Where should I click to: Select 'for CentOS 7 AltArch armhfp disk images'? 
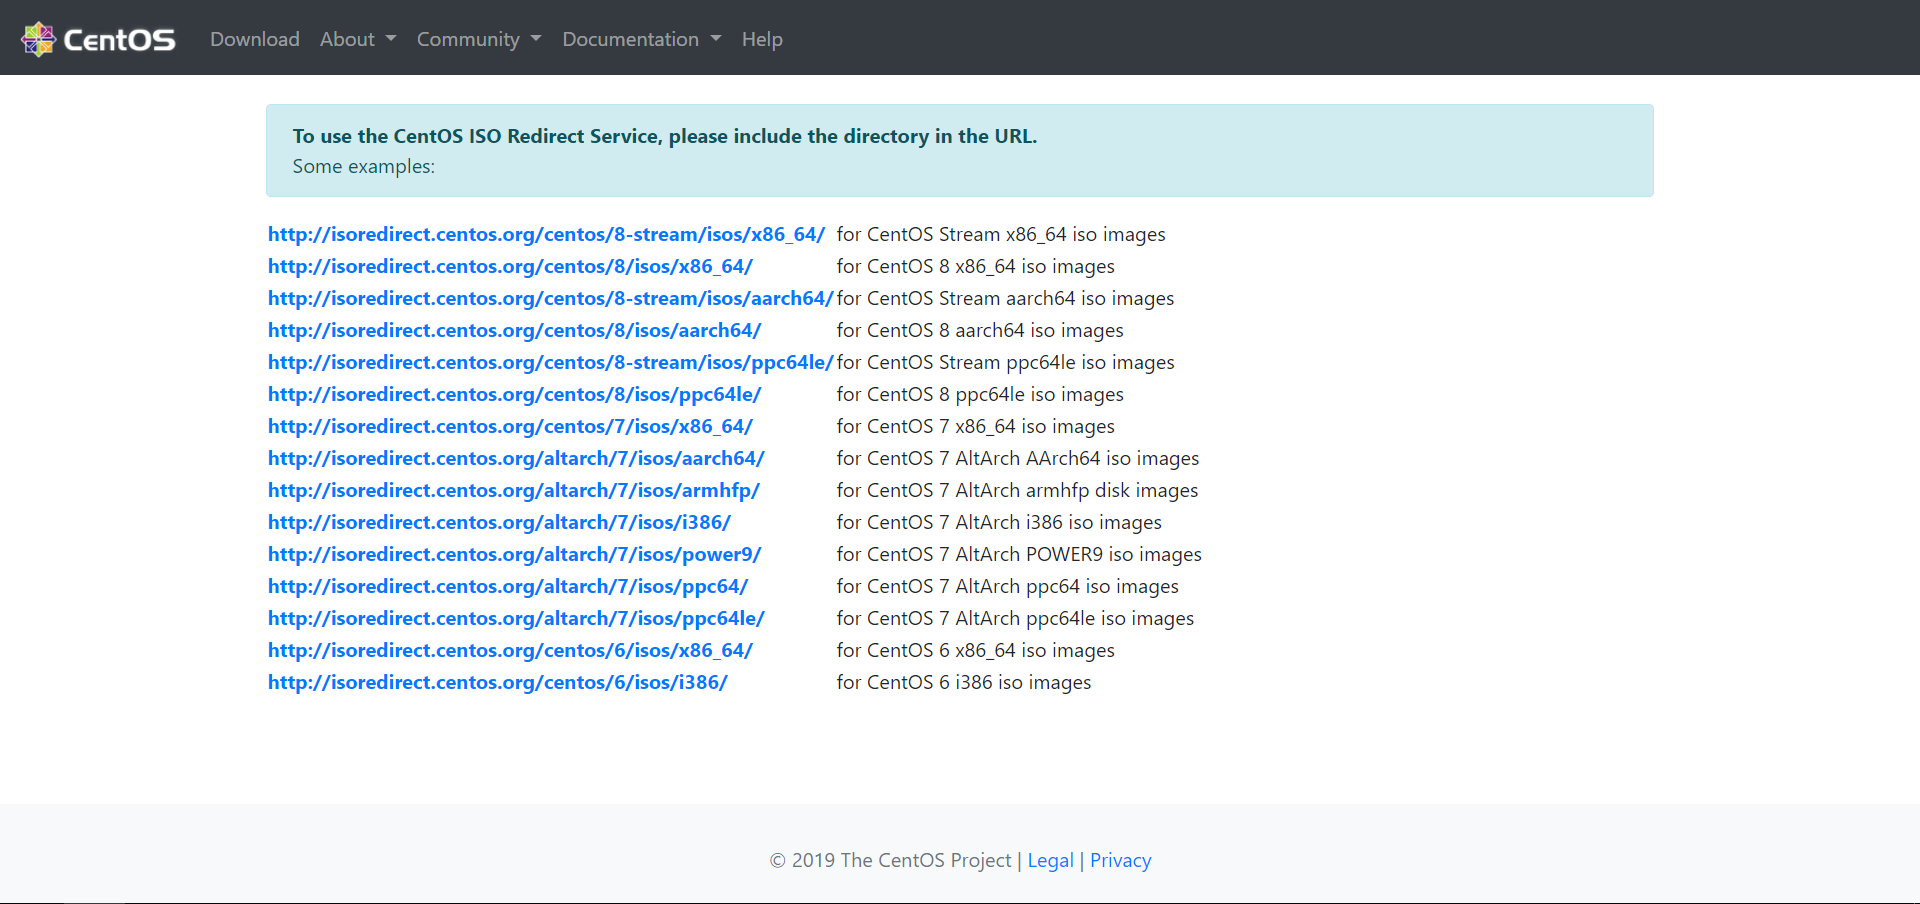tap(1017, 490)
